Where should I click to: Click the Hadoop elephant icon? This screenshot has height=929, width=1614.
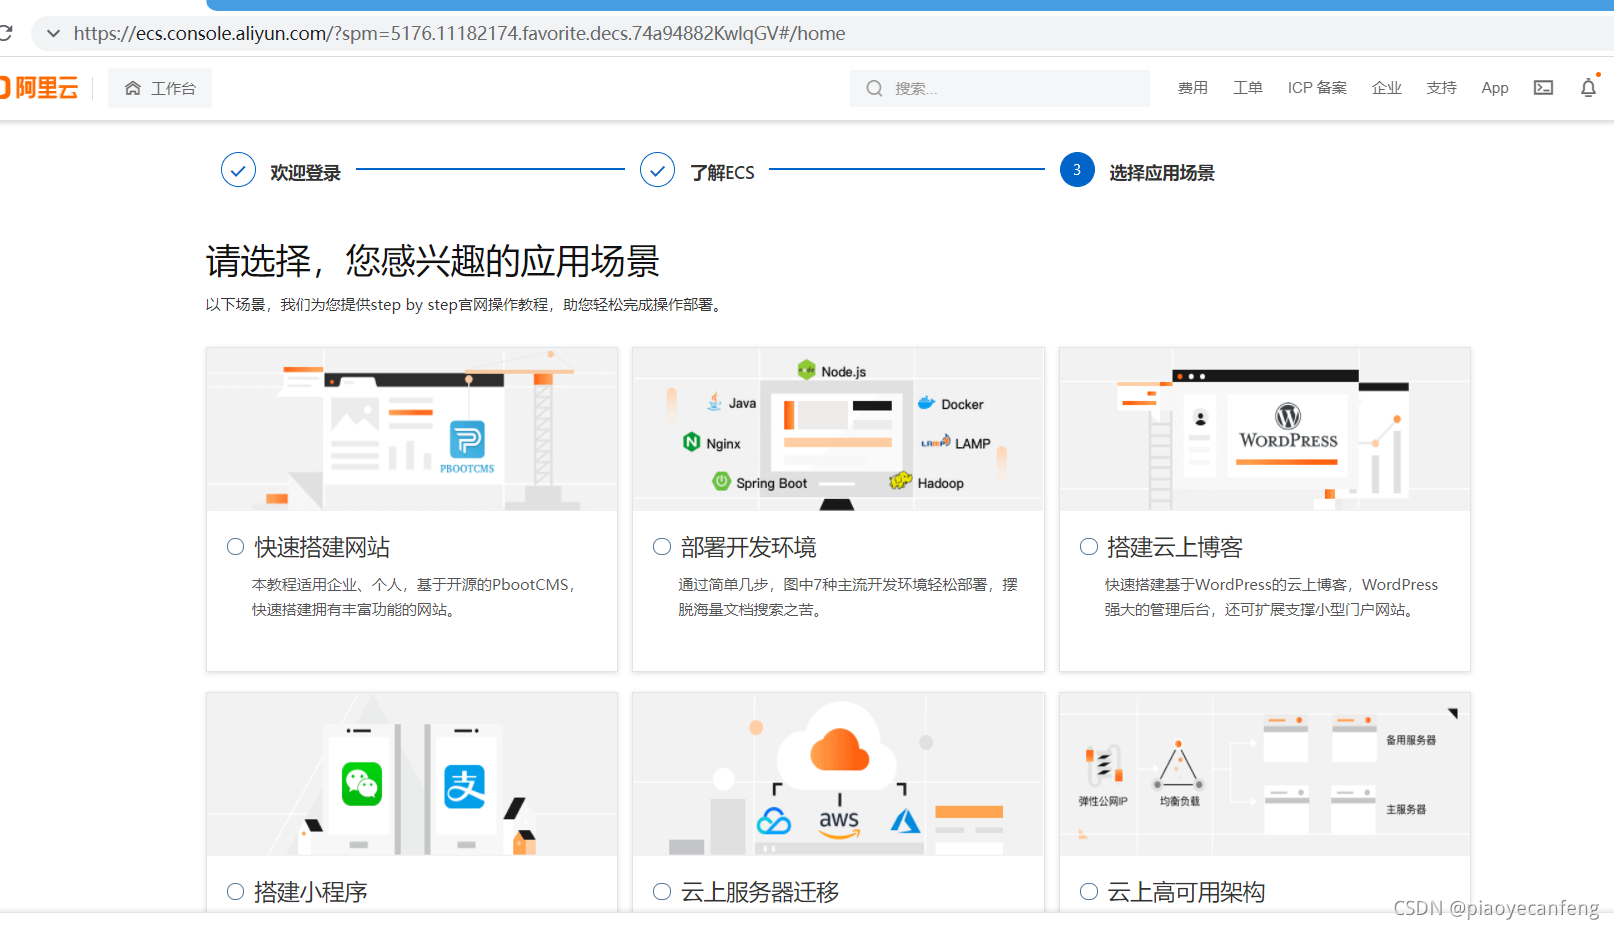[900, 481]
